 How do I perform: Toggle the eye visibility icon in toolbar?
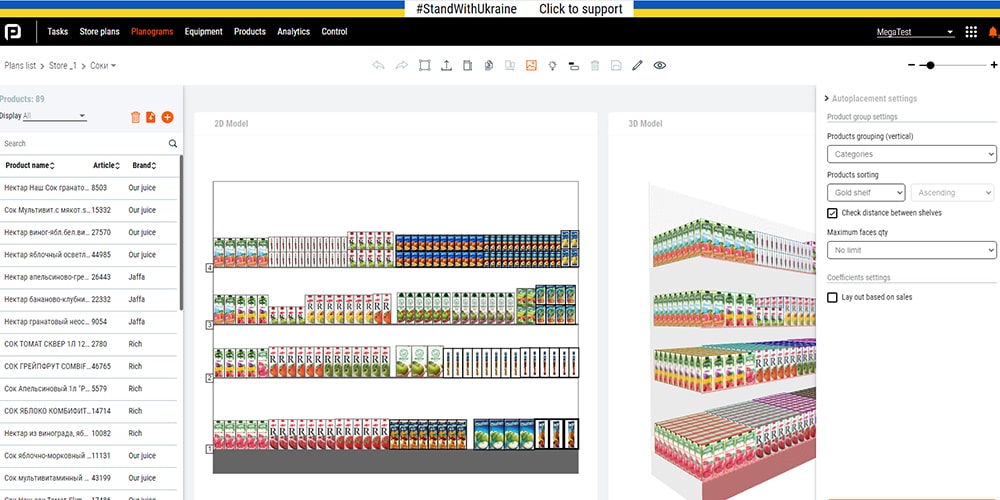(x=659, y=65)
